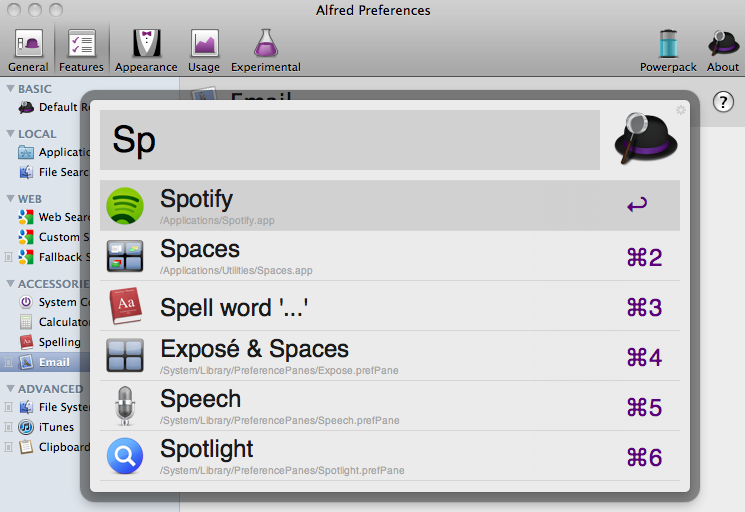This screenshot has height=512, width=745.
Task: Click the red dictionary icon in results
Action: click(x=125, y=305)
